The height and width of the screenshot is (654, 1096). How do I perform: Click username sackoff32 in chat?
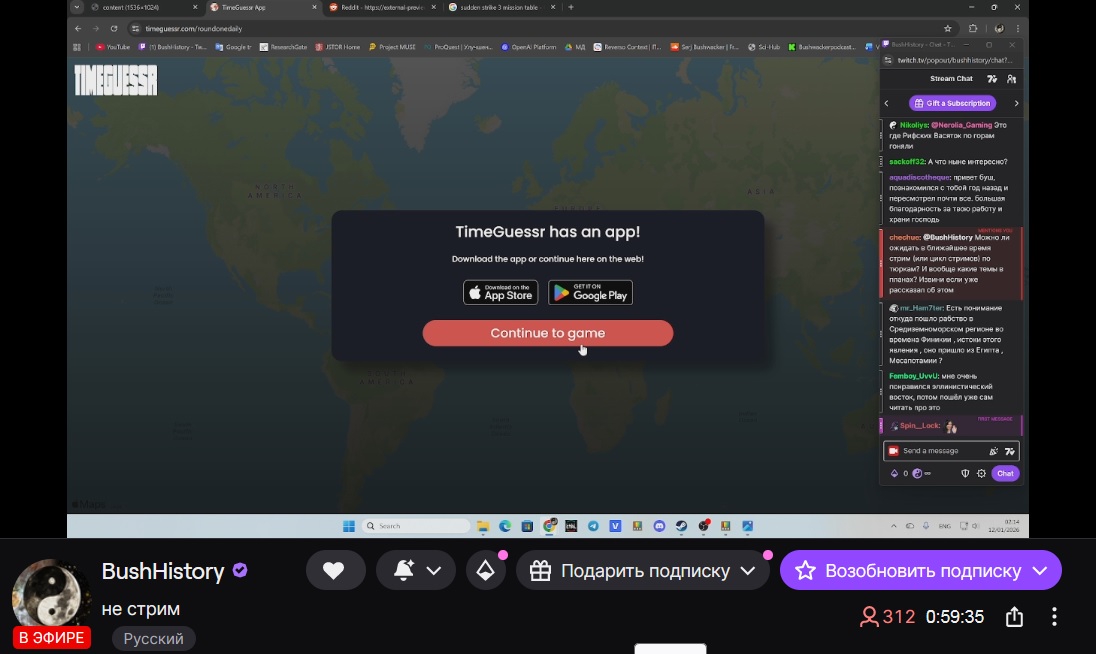tap(907, 162)
